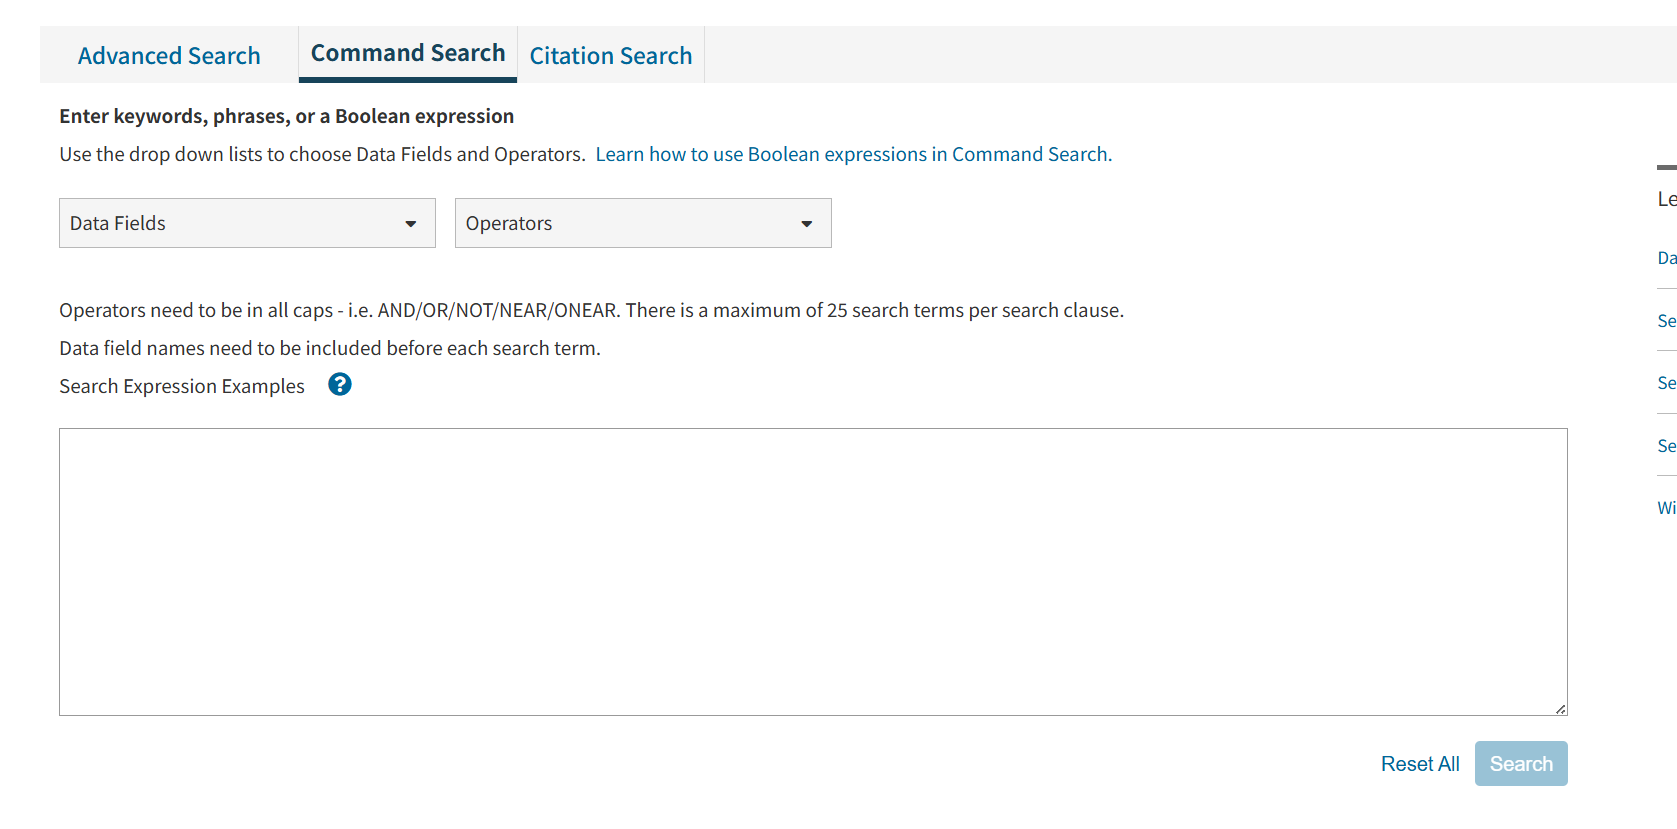Screen dimensions: 1677x829
Task: Click the Reset All button
Action: tap(1420, 763)
